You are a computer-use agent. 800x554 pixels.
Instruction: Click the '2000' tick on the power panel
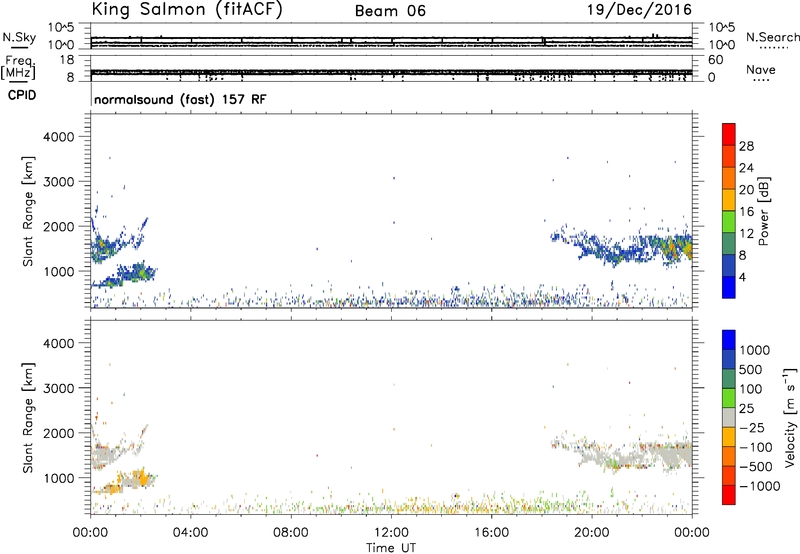point(58,226)
